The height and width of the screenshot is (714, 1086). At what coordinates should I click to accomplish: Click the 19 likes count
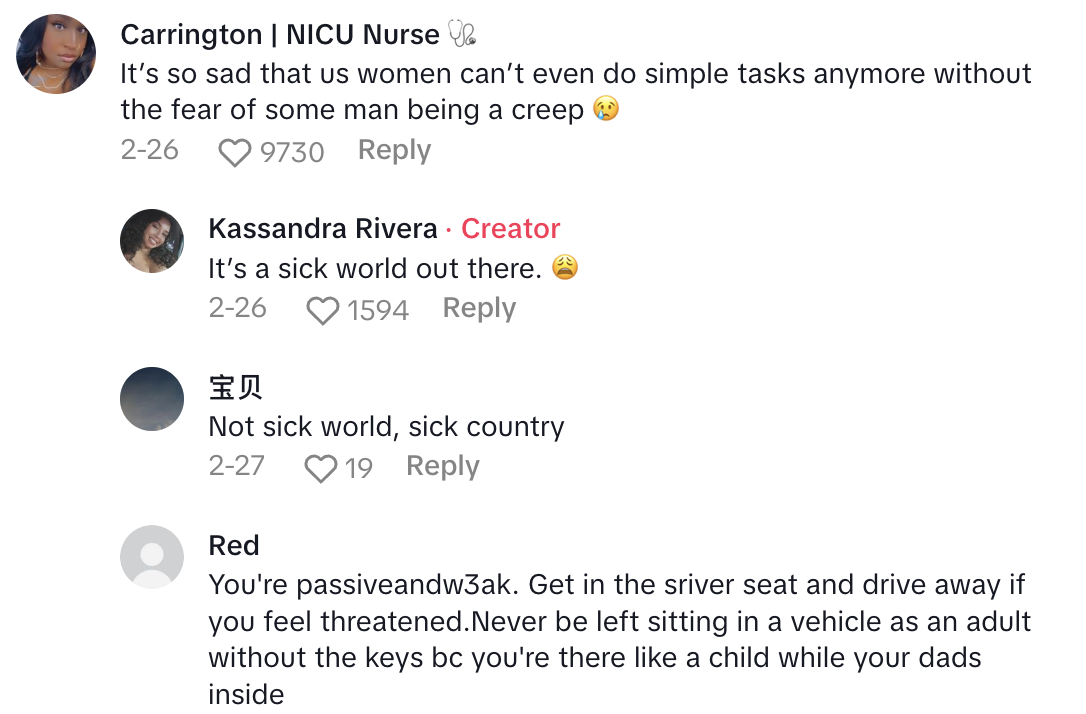point(359,469)
